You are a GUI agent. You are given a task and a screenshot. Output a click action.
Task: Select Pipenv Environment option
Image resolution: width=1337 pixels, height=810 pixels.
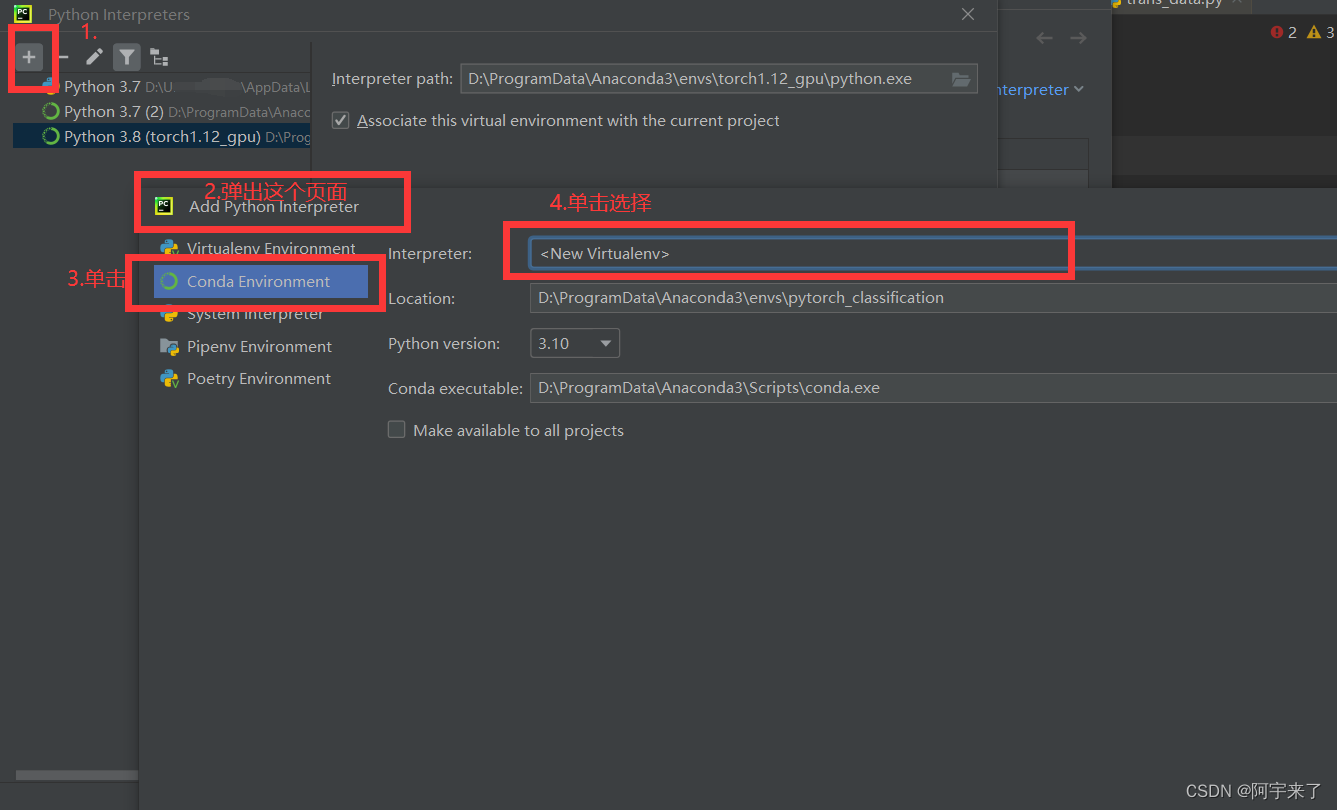tap(259, 346)
